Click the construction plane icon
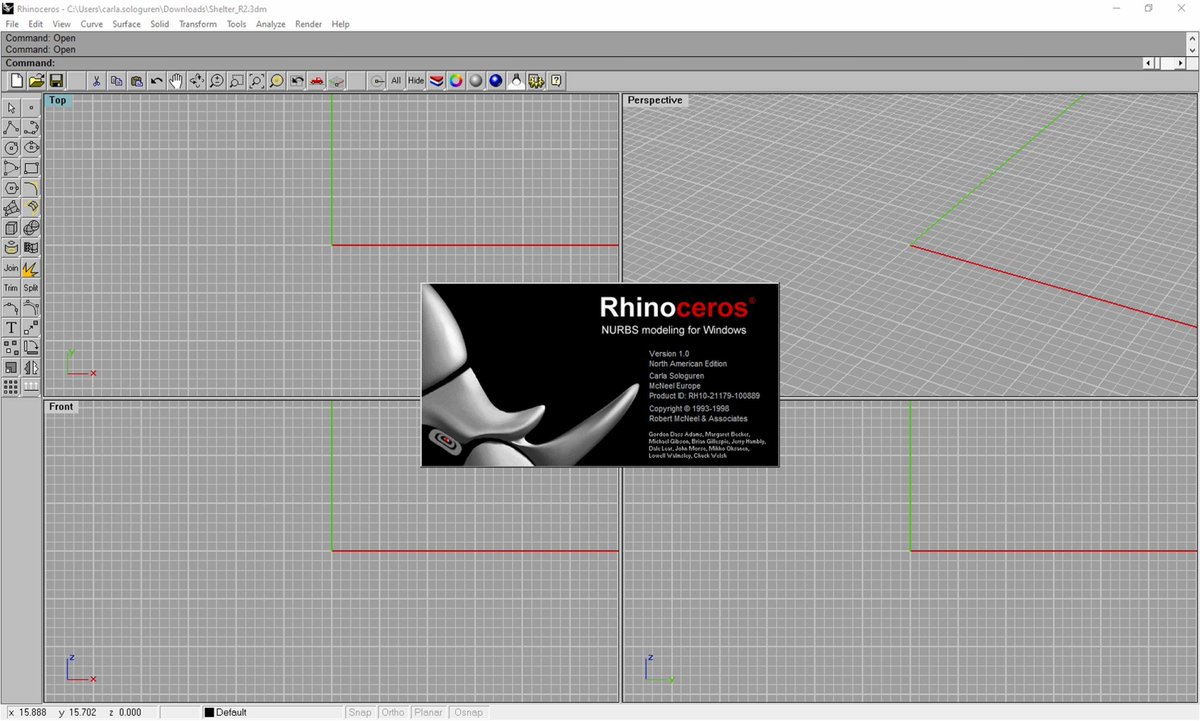Screen dimensions: 1200x721 337,81
